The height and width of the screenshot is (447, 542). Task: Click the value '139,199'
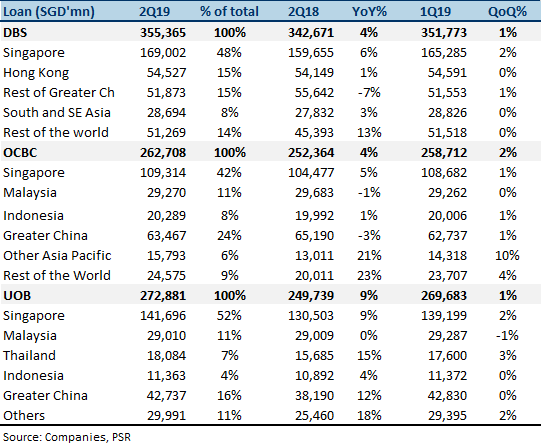444,316
